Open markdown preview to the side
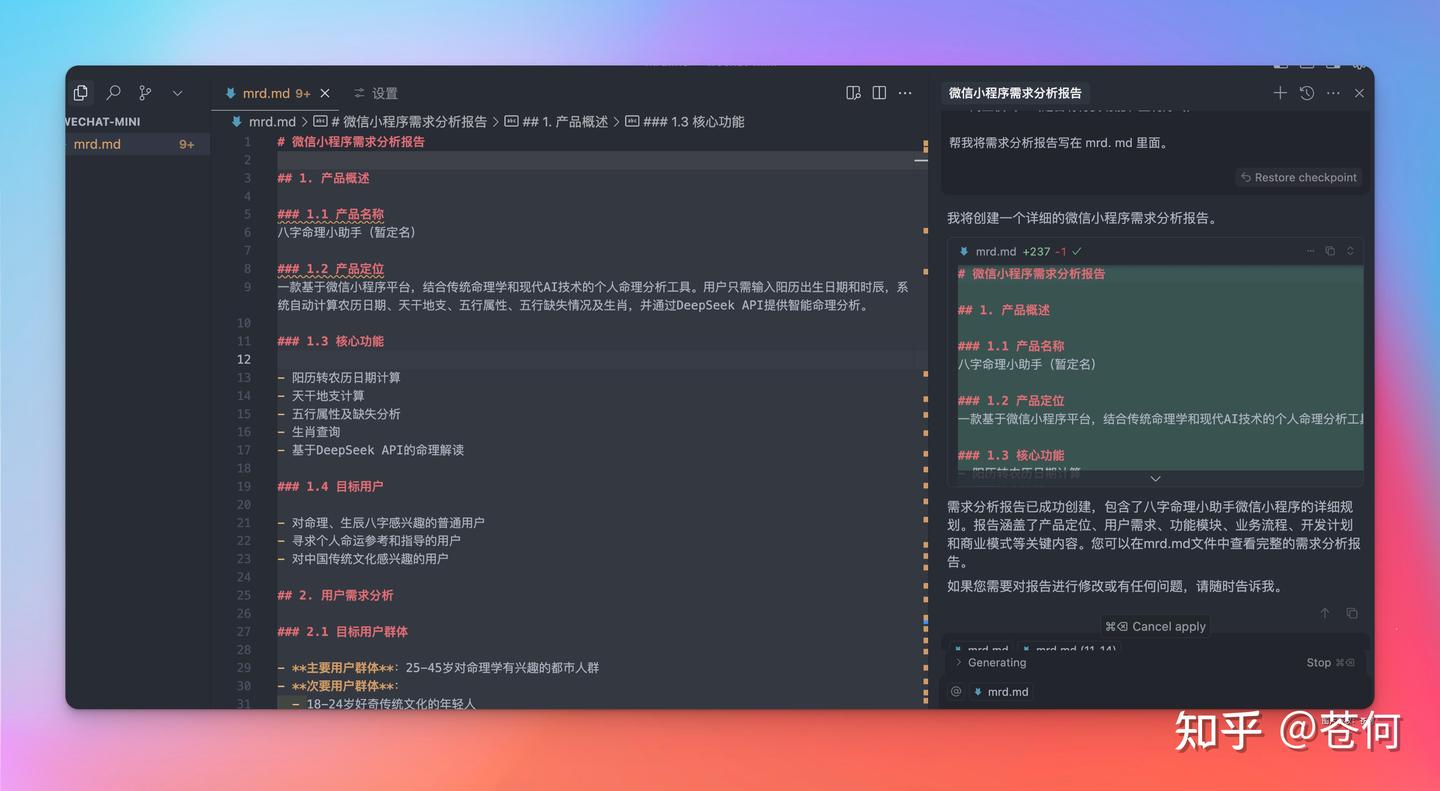The height and width of the screenshot is (791, 1440). point(853,93)
